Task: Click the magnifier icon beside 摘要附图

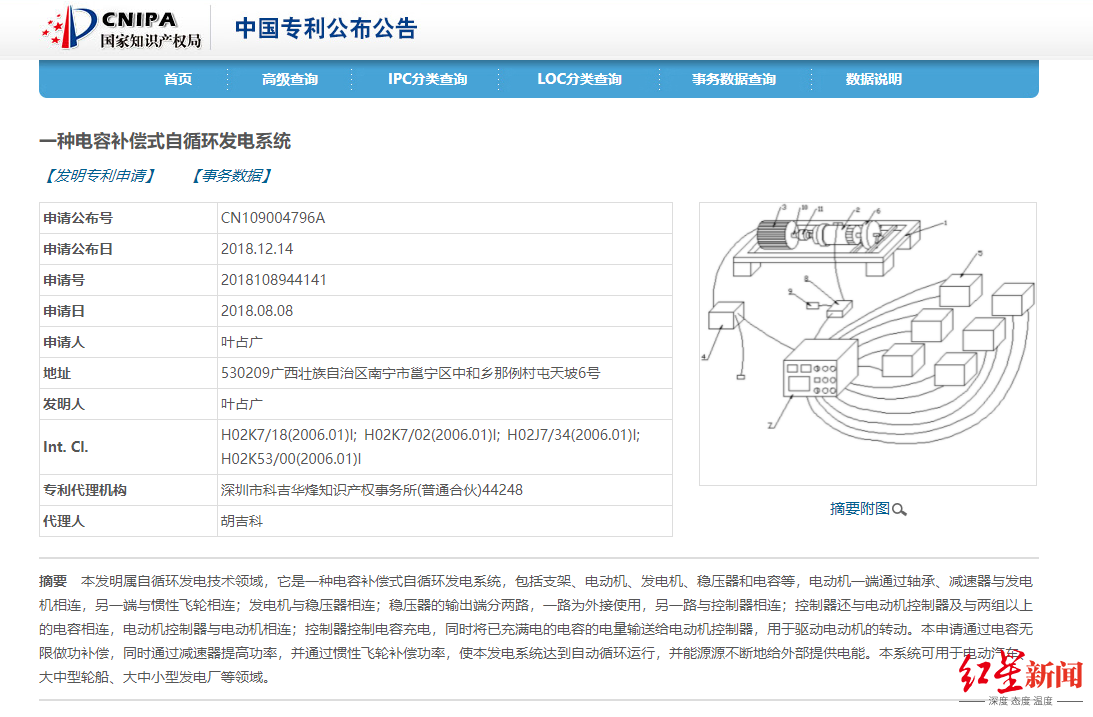Action: pos(899,510)
